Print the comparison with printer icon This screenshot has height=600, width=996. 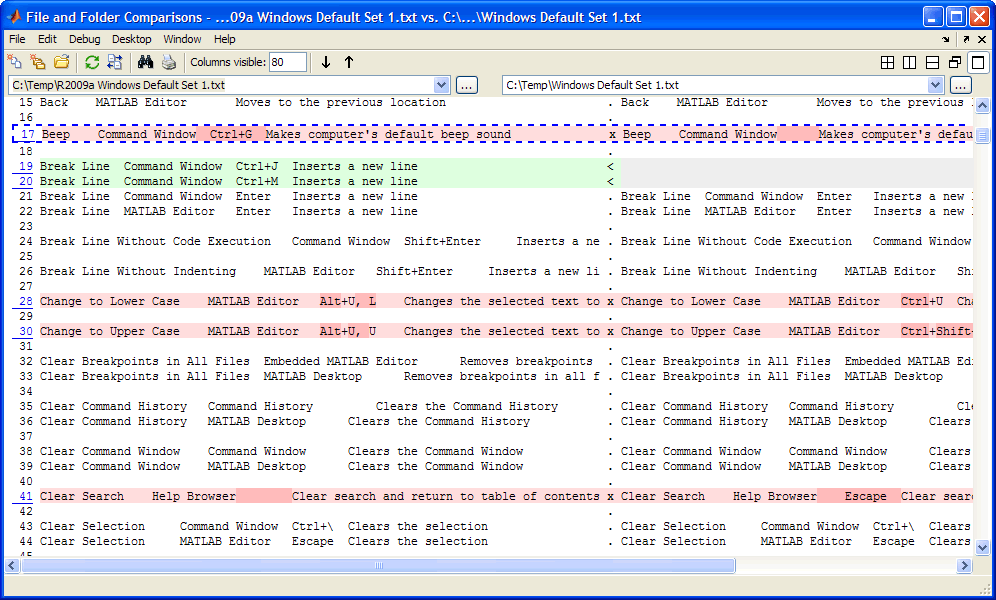point(168,62)
